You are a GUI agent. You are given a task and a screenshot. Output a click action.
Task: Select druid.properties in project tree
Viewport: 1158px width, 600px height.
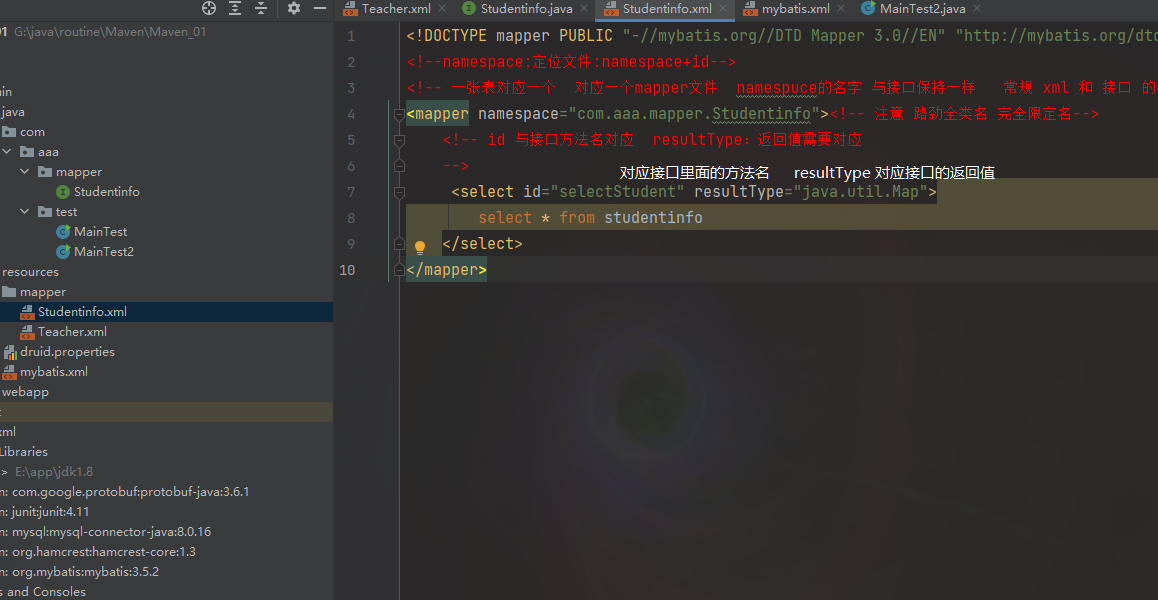67,352
